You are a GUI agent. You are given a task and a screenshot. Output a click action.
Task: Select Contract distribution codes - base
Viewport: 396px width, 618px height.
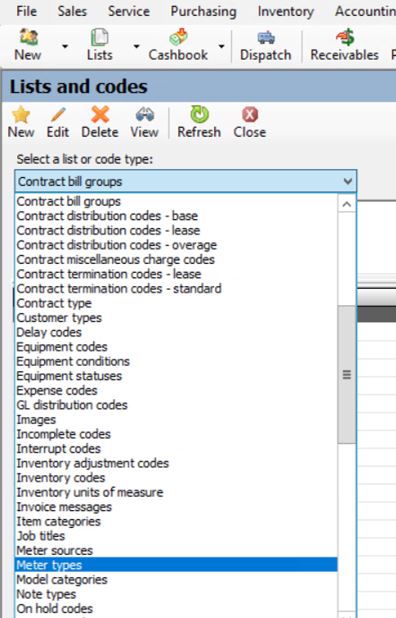(x=176, y=216)
